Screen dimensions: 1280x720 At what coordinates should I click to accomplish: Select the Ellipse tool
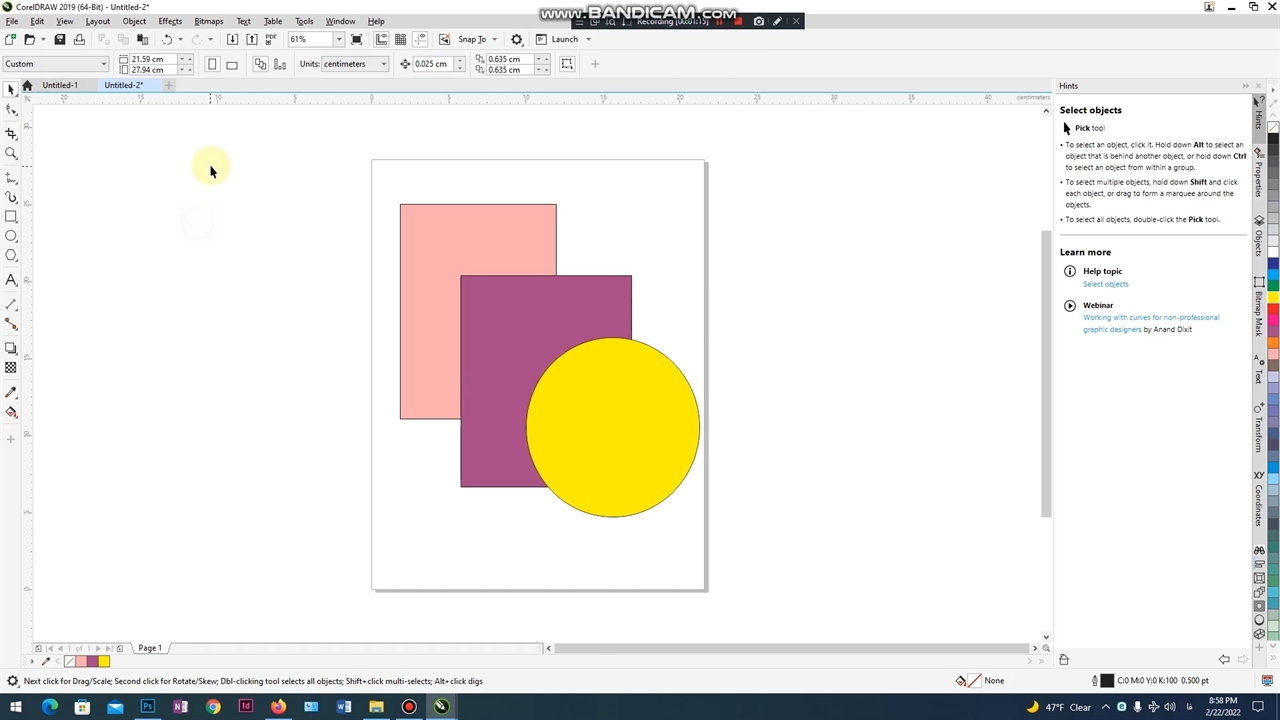coord(11,236)
